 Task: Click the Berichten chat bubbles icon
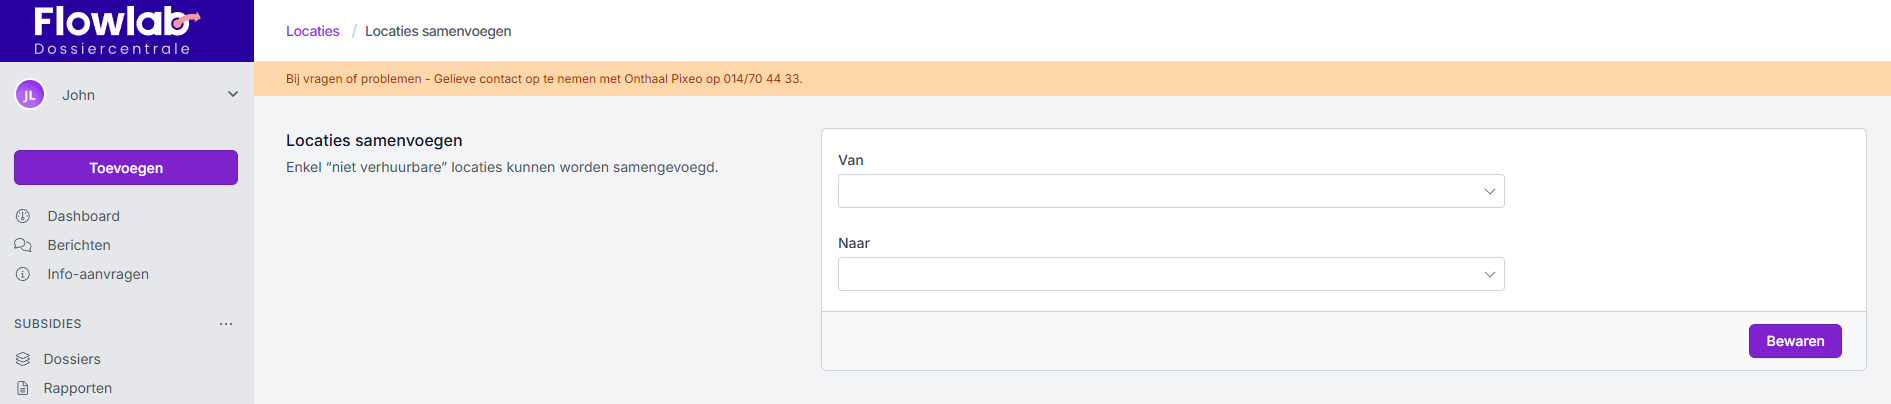point(23,245)
